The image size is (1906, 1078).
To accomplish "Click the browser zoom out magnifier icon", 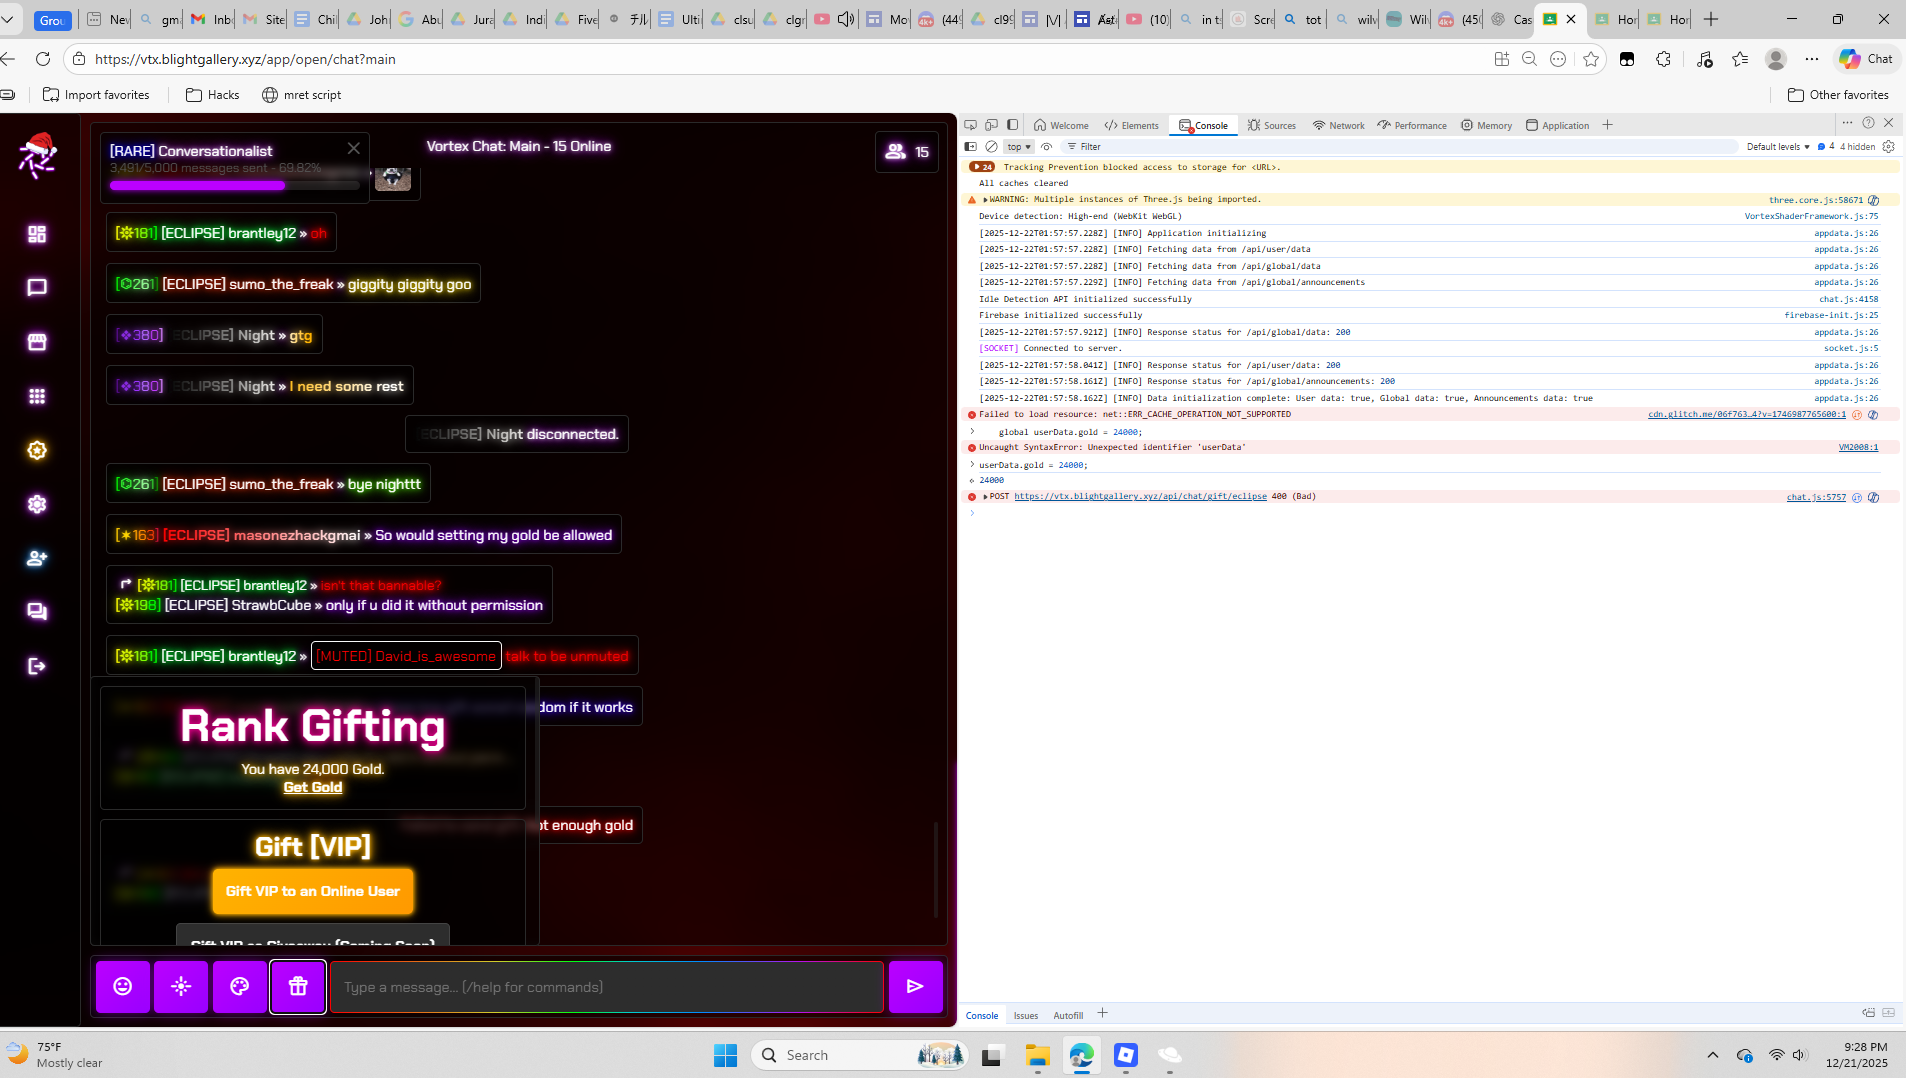I will [1529, 59].
